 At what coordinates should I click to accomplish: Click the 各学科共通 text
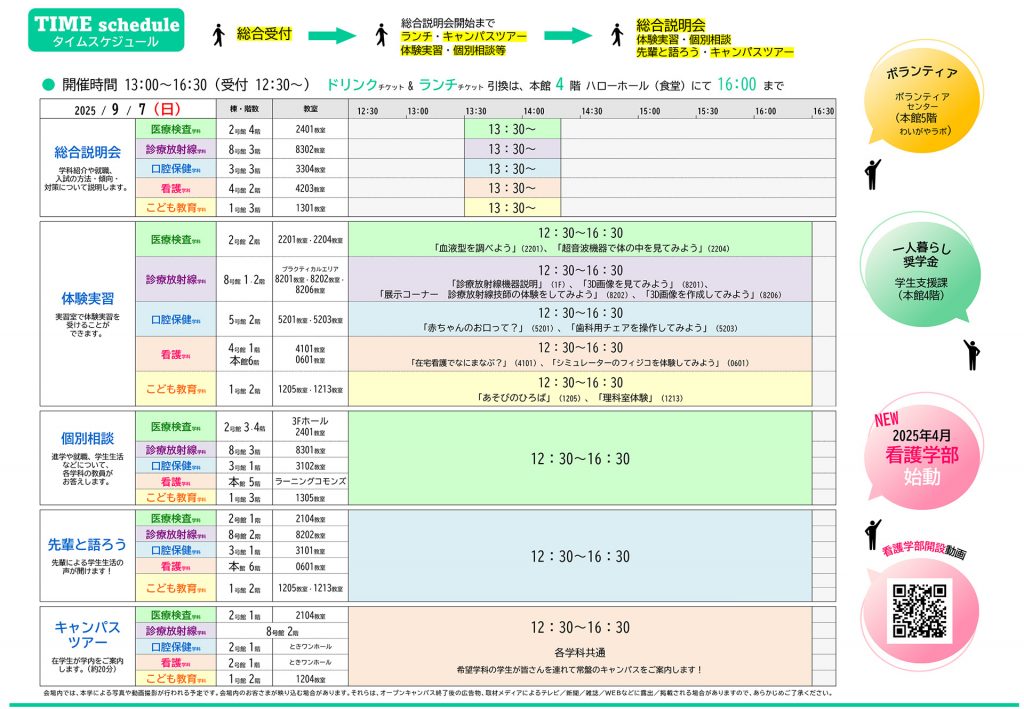point(580,652)
